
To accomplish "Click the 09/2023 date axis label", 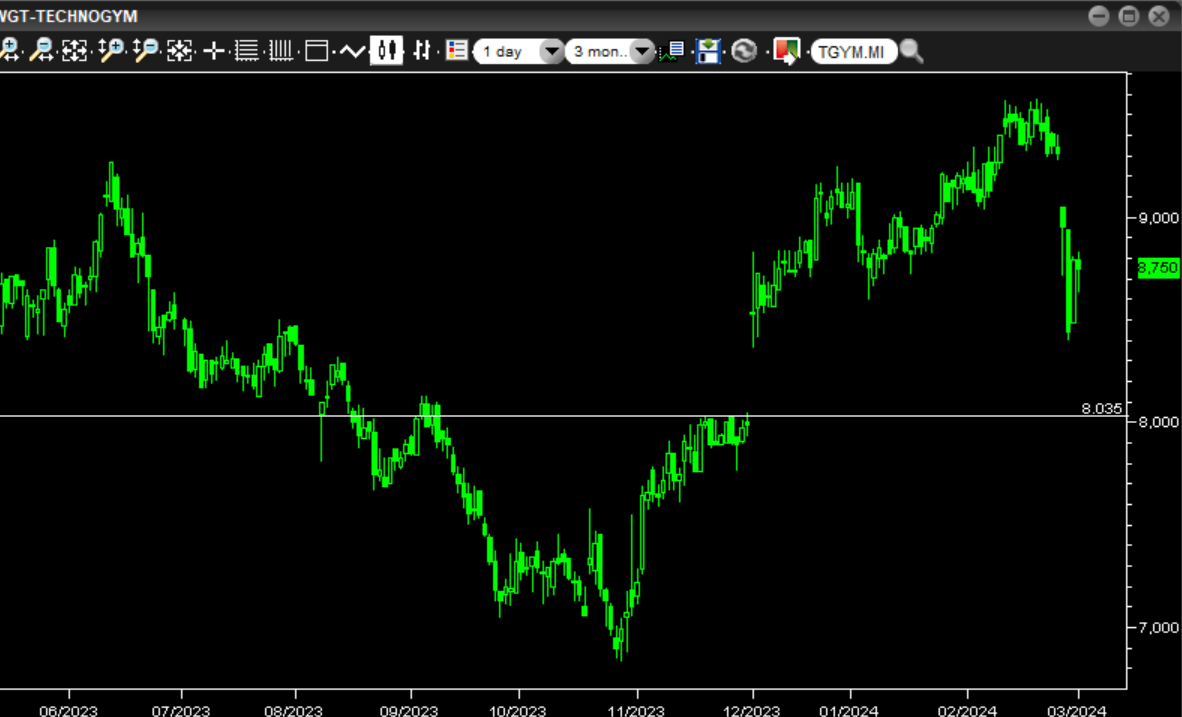I will (x=409, y=710).
